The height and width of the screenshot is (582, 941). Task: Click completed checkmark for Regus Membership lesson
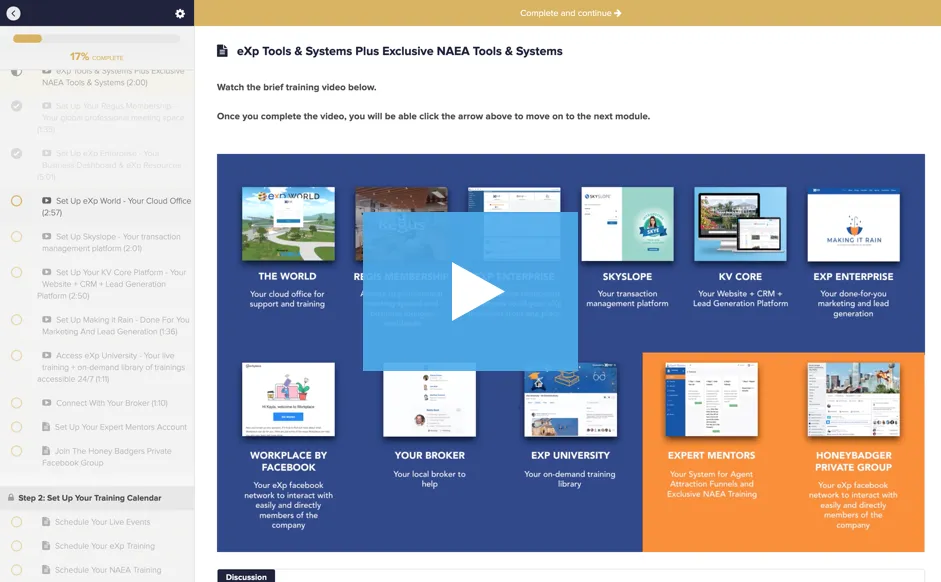point(17,106)
